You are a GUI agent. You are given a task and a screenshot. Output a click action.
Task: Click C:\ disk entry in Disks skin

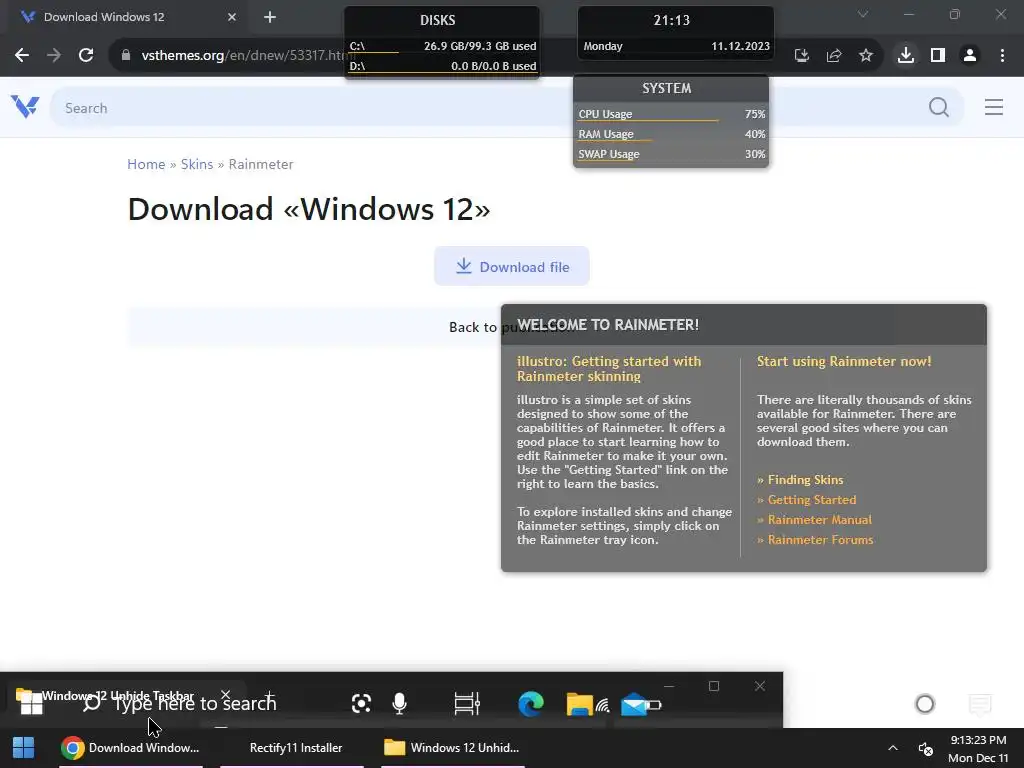coord(442,46)
